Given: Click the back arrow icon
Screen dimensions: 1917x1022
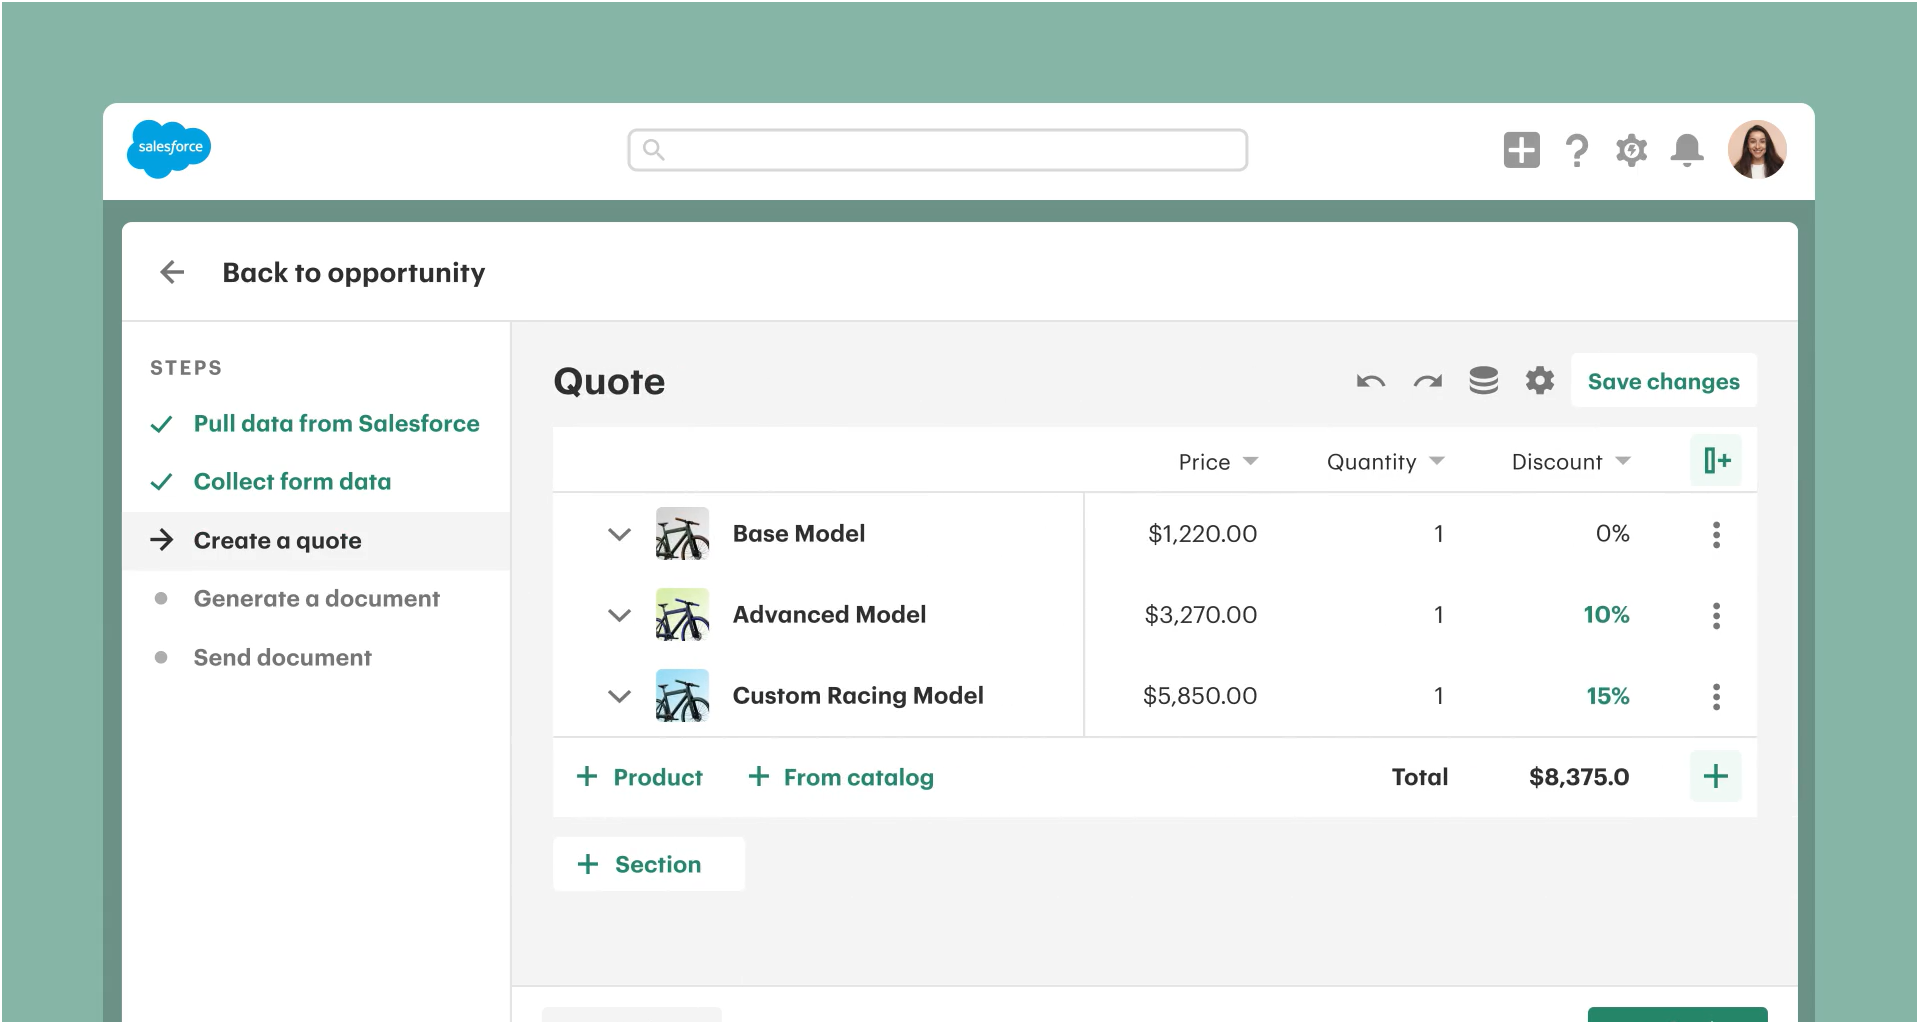Looking at the screenshot, I should pyautogui.click(x=172, y=272).
